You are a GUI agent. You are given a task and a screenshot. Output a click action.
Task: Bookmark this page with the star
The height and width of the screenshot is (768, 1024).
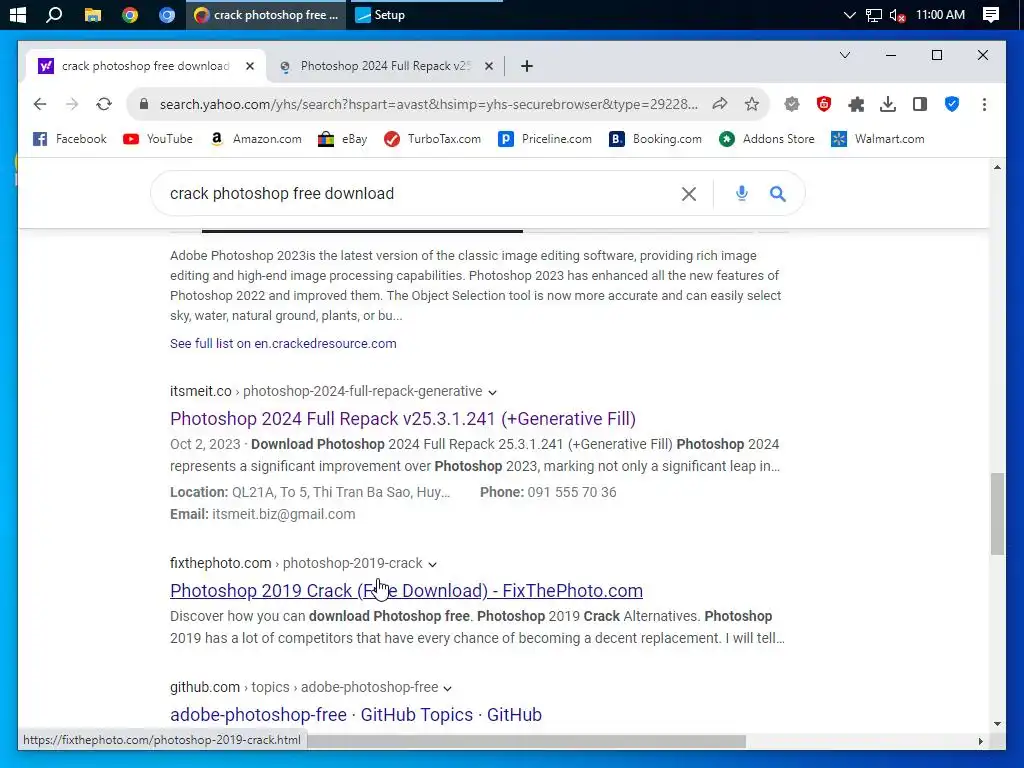(x=752, y=104)
